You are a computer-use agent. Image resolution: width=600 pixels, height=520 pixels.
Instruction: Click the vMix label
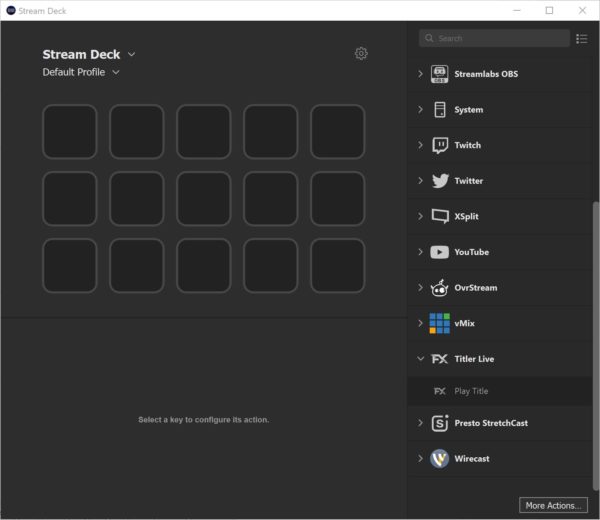click(x=465, y=323)
